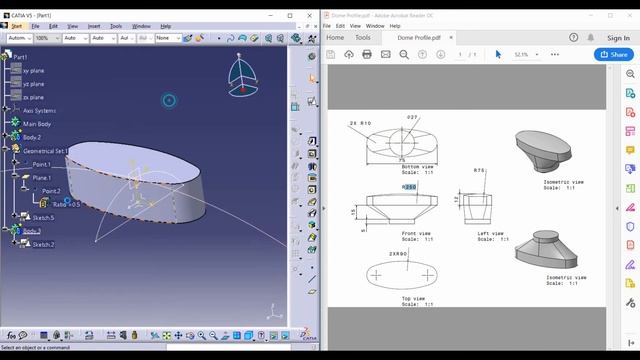Screen dimensions: 640x360
Task: Click the Fly Mode icon in CATIA bottom toolbar
Action: [x=155, y=336]
